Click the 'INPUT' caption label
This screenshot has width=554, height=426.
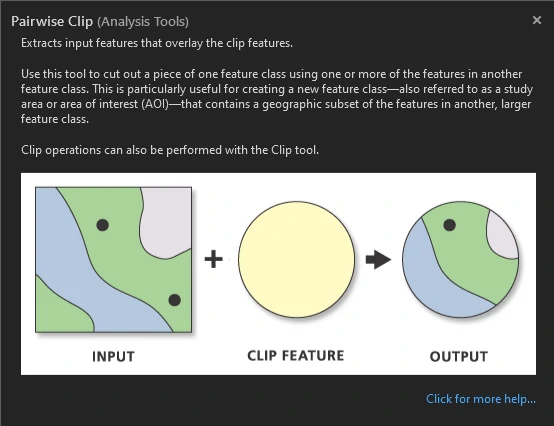point(113,356)
